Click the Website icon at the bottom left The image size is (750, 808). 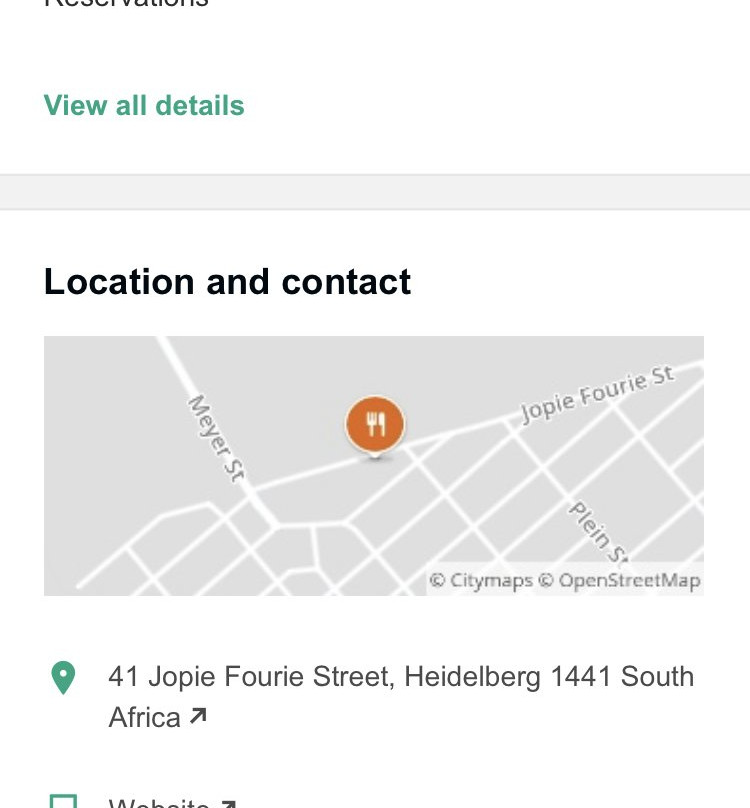(63, 802)
